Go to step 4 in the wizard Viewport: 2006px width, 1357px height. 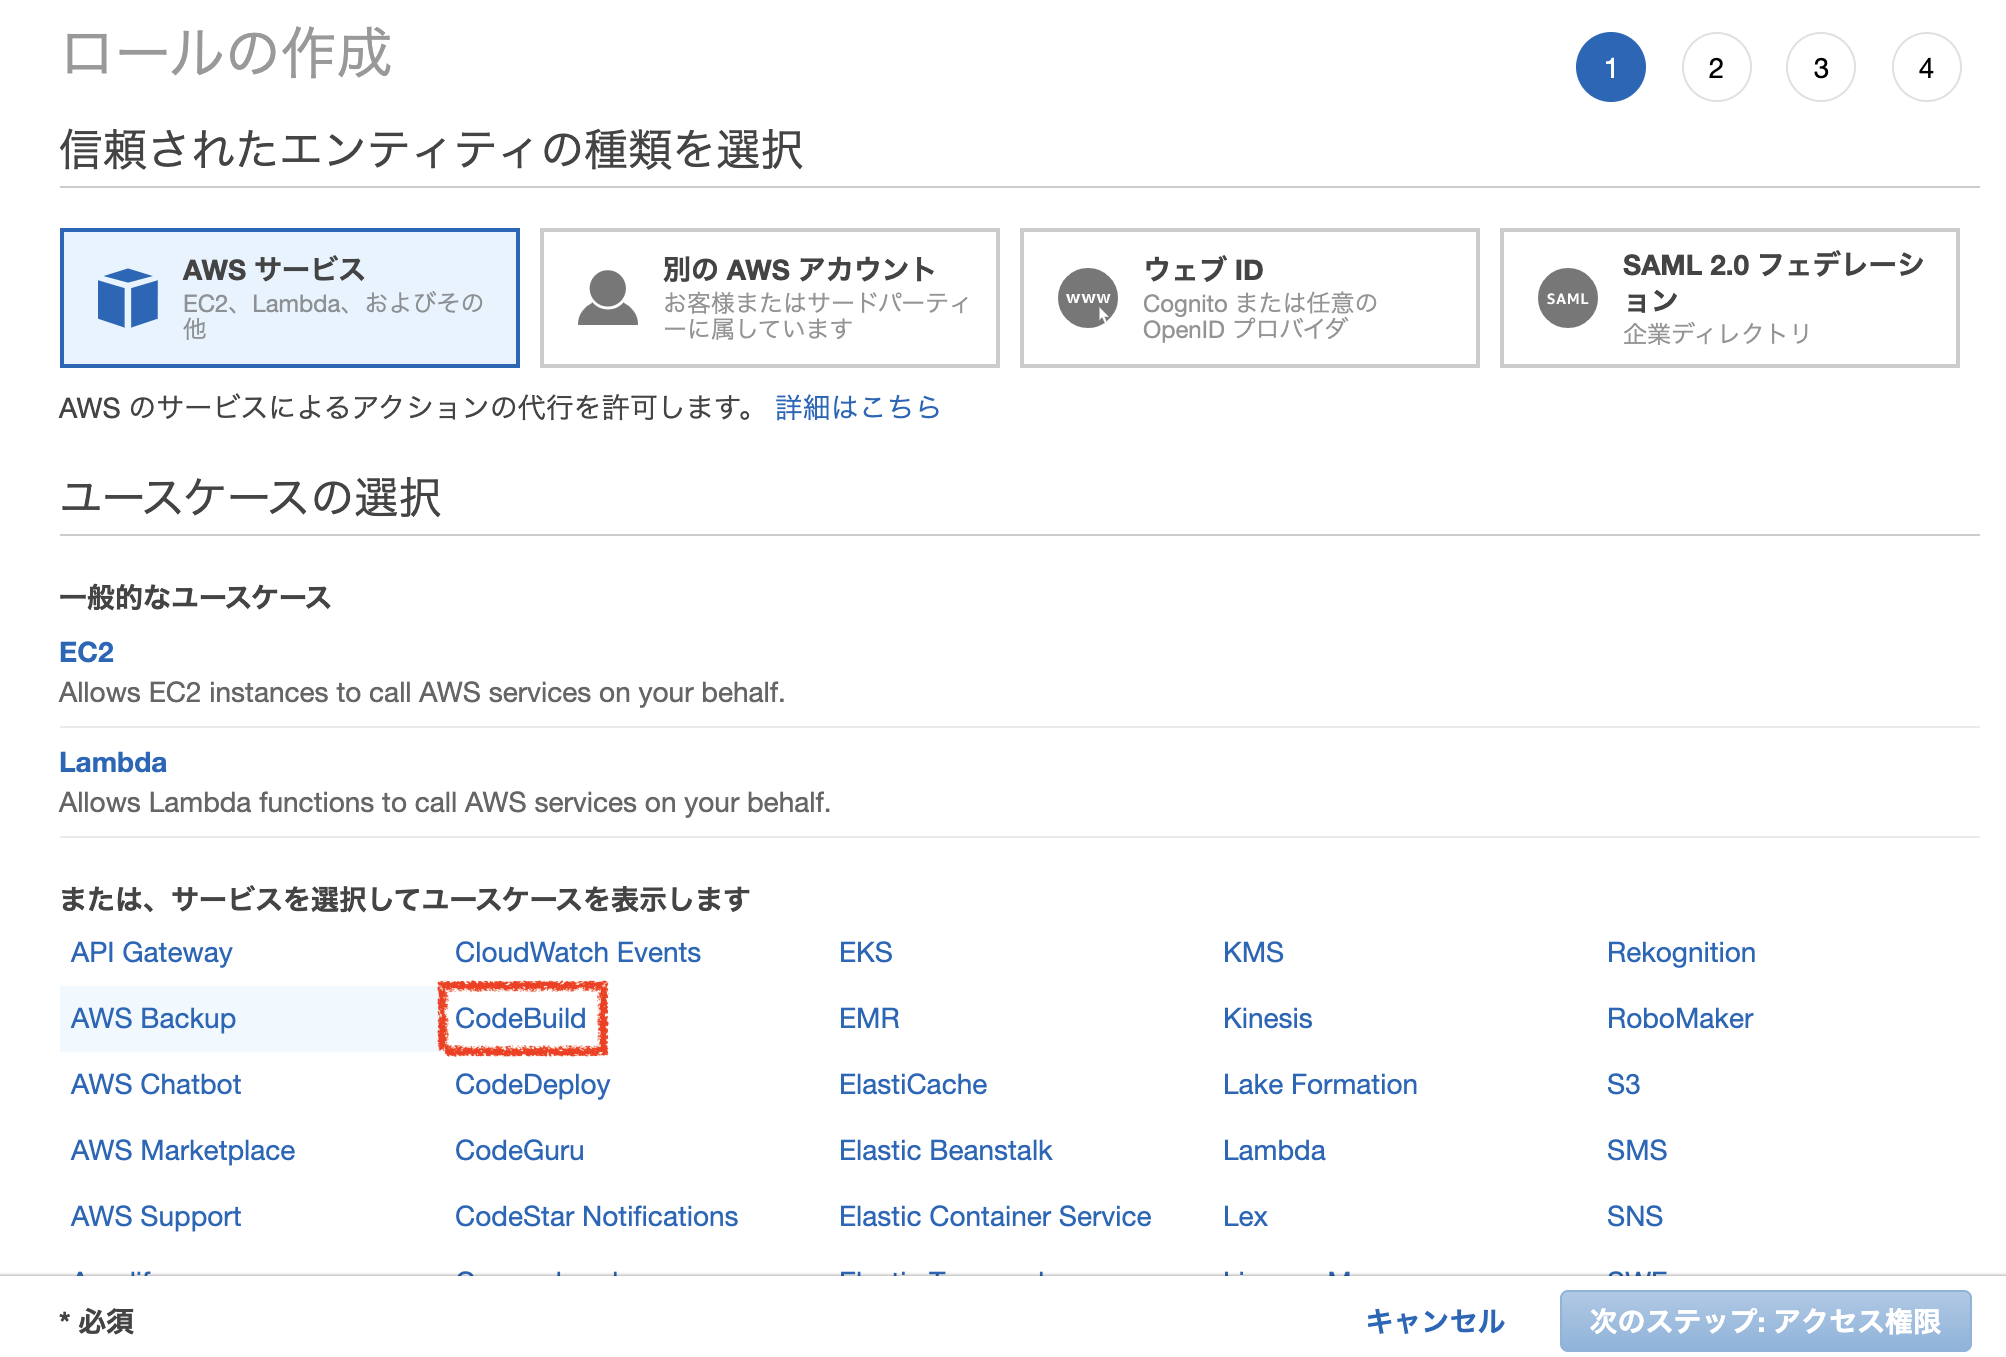tap(1926, 67)
